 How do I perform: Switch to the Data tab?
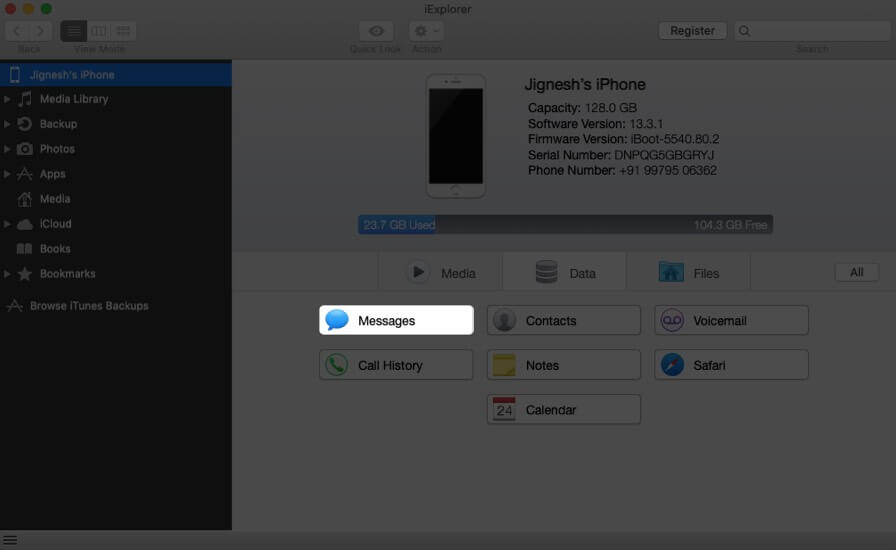click(565, 273)
